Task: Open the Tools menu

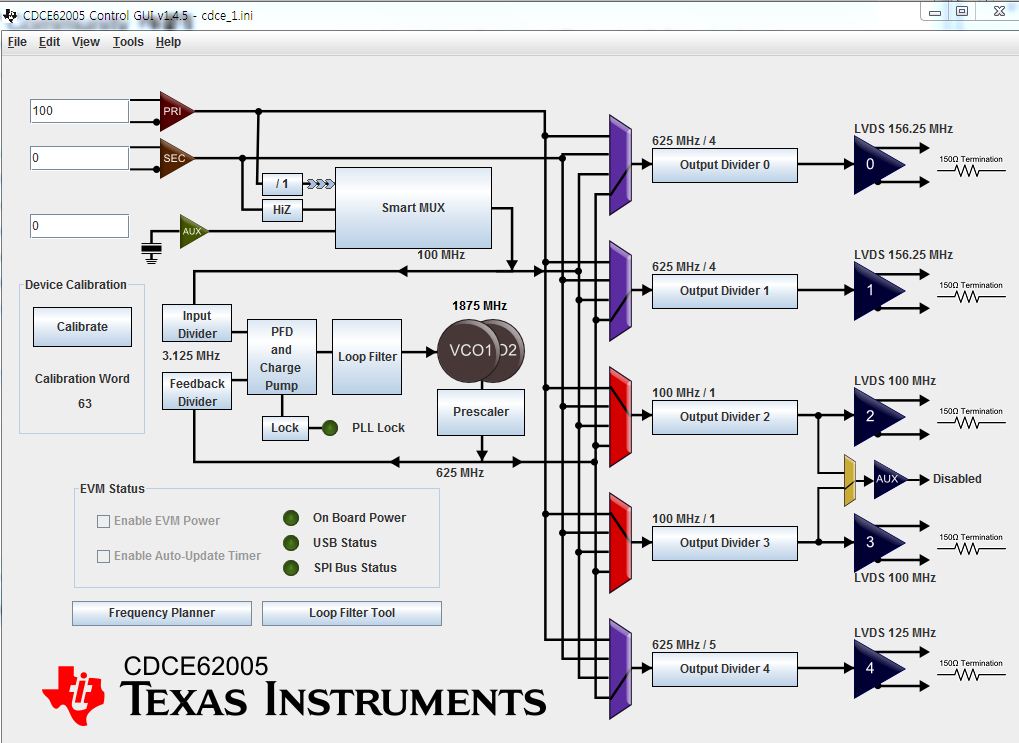Action: click(x=127, y=42)
